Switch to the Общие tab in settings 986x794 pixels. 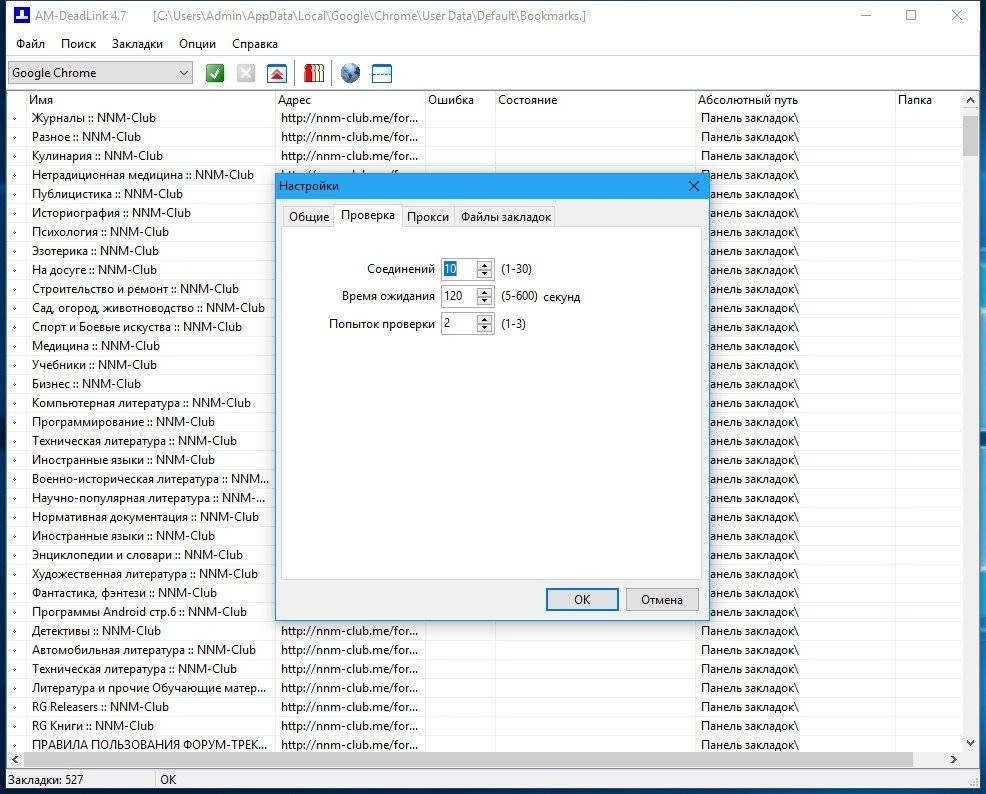pyautogui.click(x=309, y=216)
